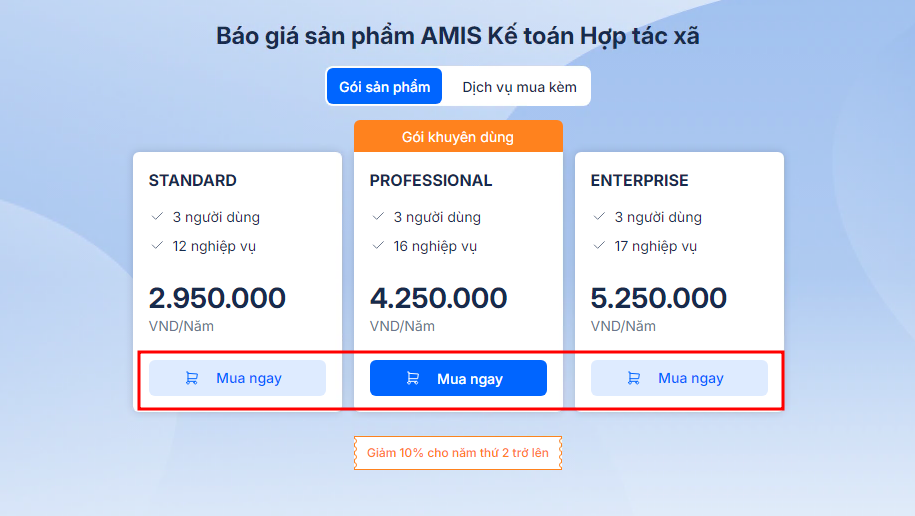Click cart icon in STANDARD Mua ngay button
This screenshot has width=915, height=516.
191,378
